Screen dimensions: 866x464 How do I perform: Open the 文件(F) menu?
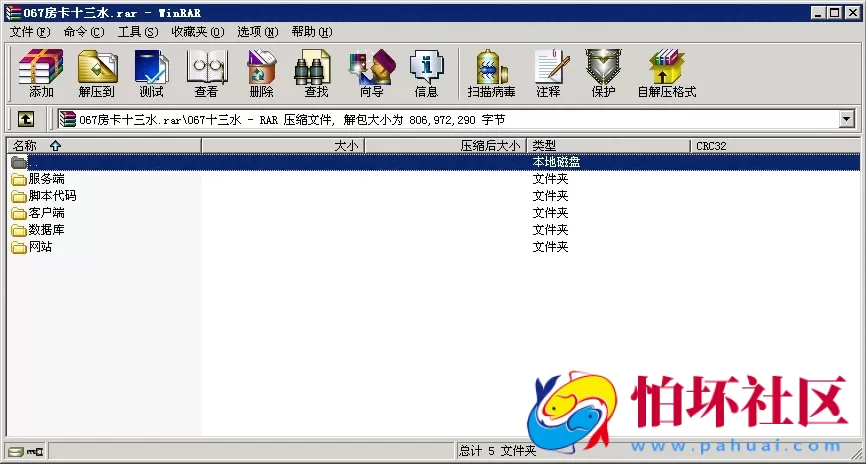pyautogui.click(x=30, y=32)
